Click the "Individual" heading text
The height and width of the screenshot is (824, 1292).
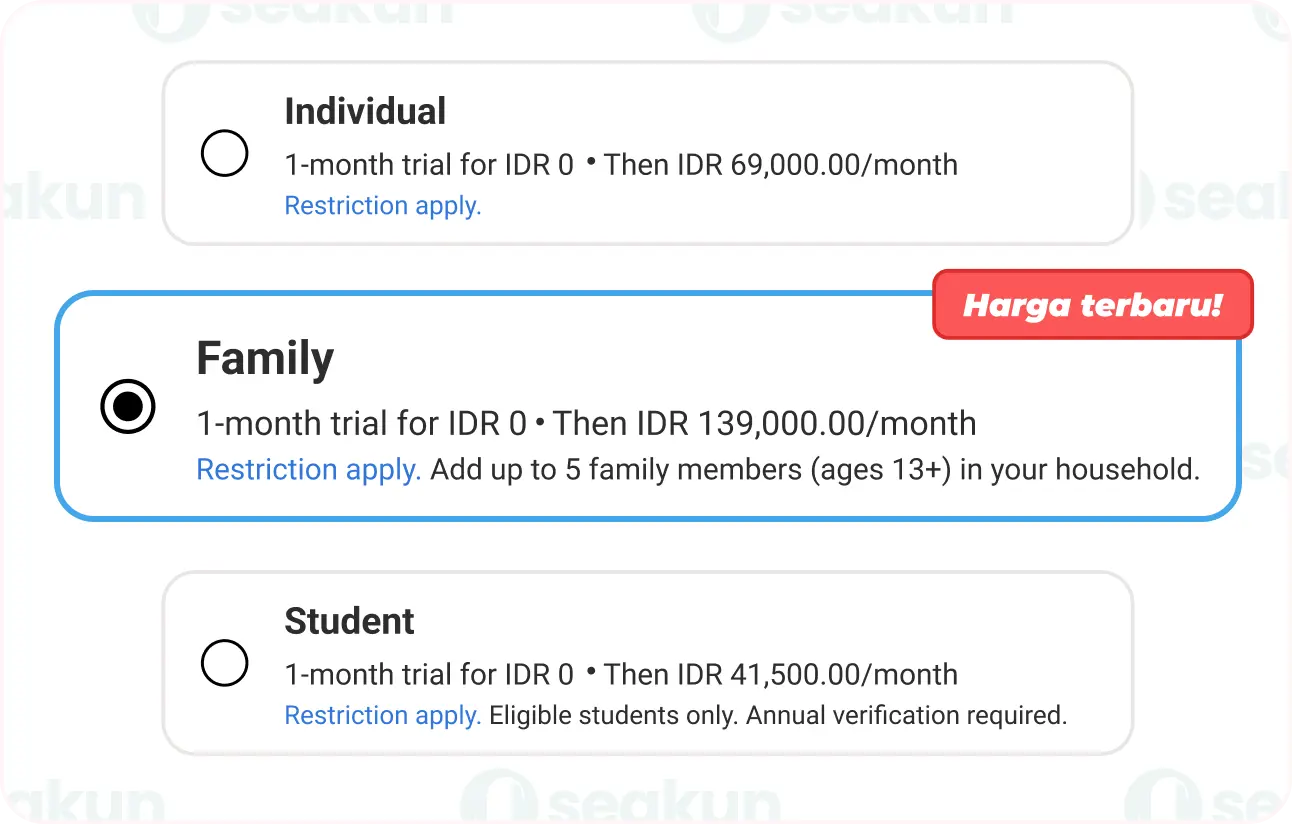tap(365, 111)
